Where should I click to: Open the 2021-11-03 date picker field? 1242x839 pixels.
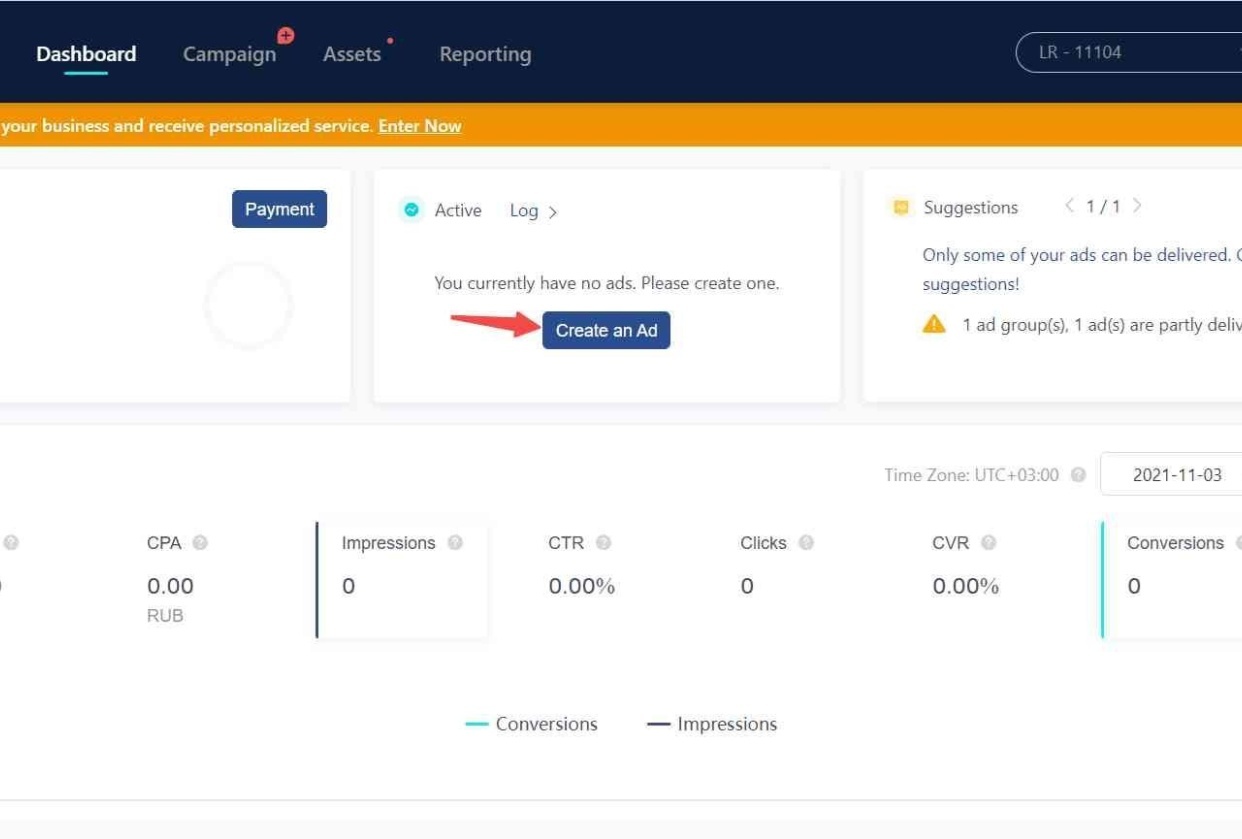pyautogui.click(x=1171, y=475)
